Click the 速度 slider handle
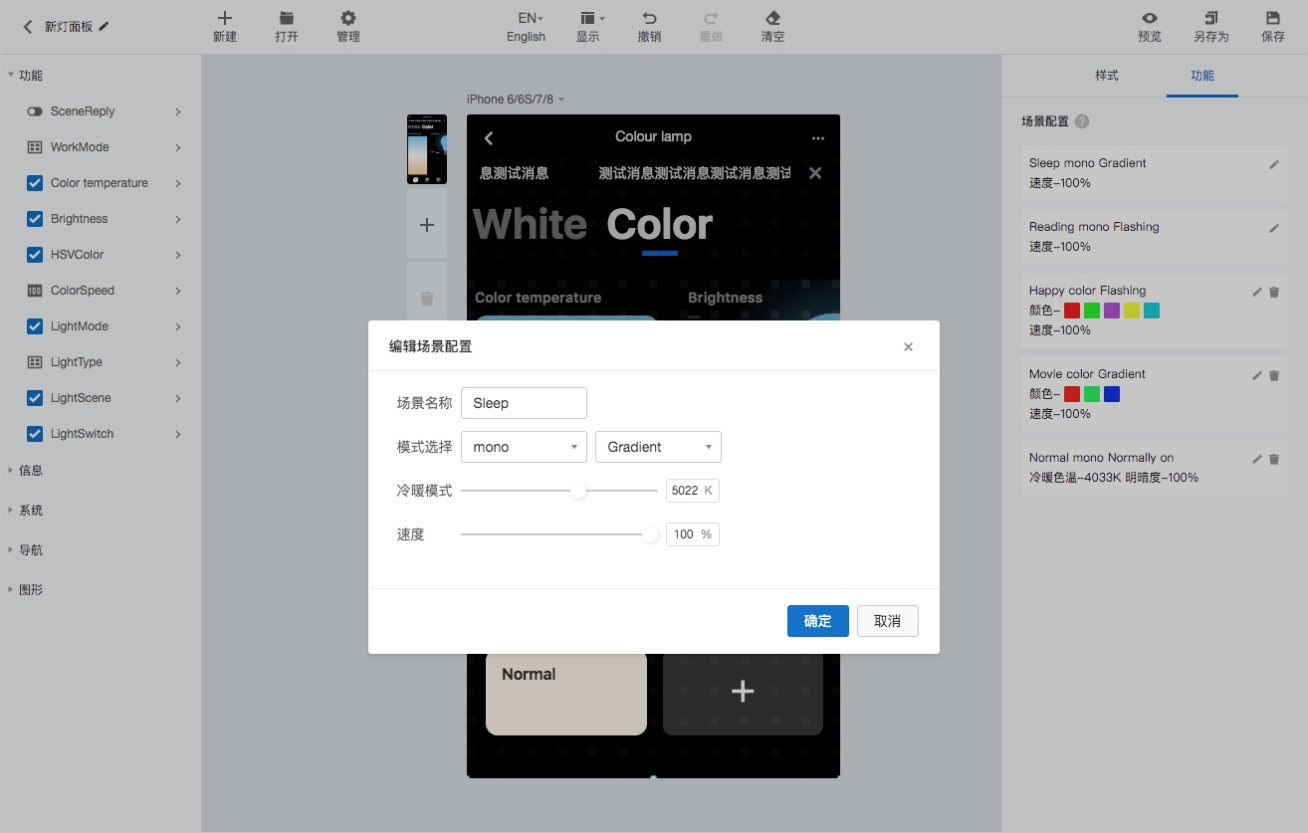Screen dimensions: 1308x833 (651, 535)
